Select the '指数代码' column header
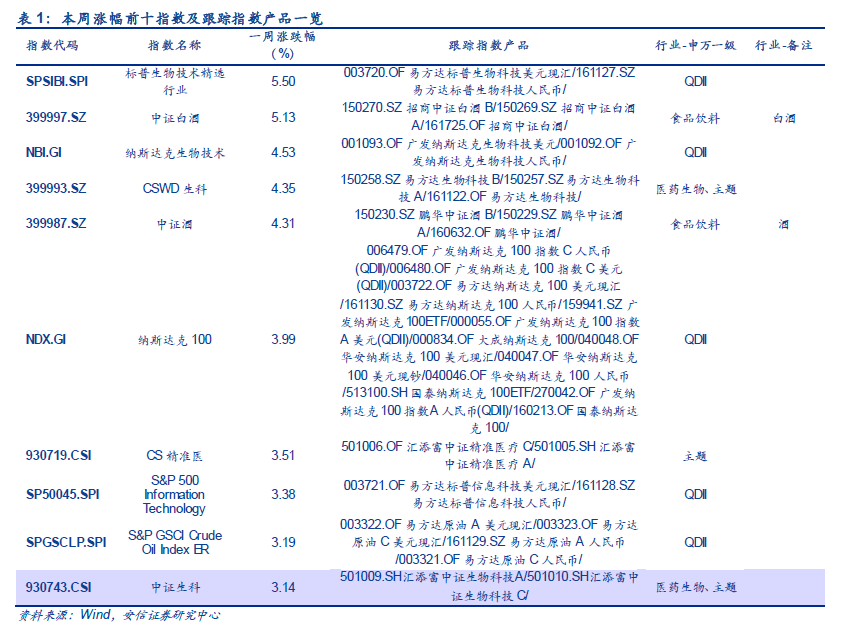Viewport: 843px width, 633px height. [53, 45]
